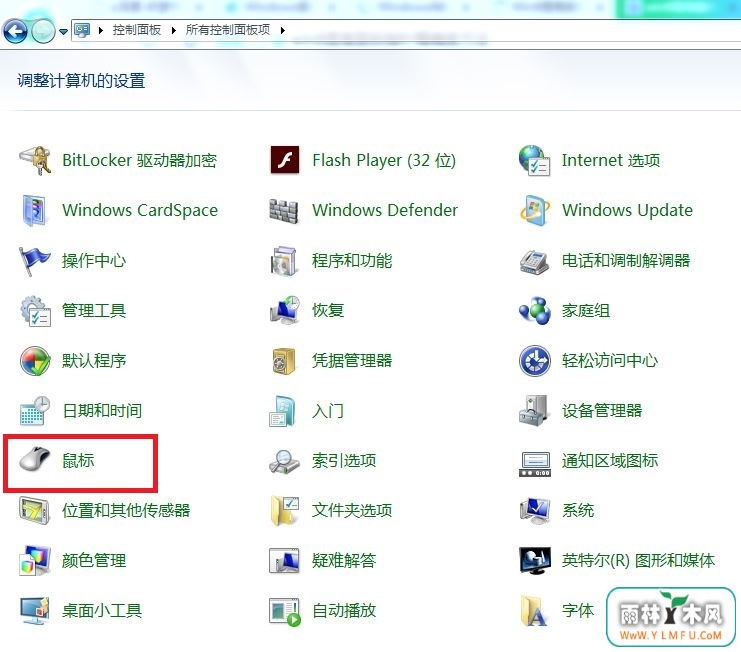
Task: Open 字体 folder icon
Action: 534,611
